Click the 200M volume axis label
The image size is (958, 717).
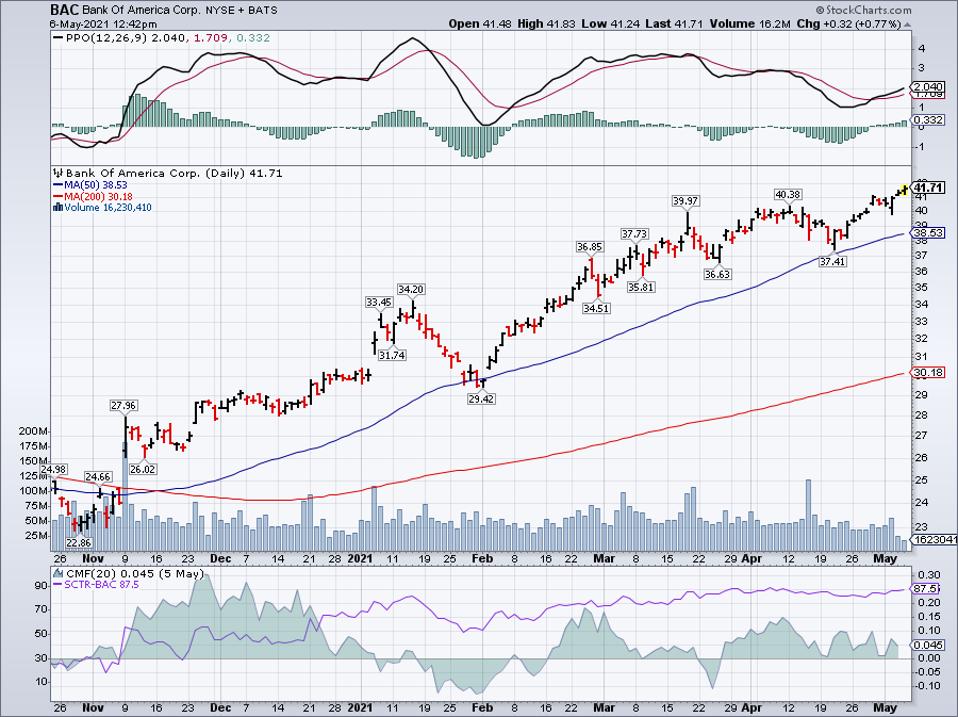click(x=34, y=431)
